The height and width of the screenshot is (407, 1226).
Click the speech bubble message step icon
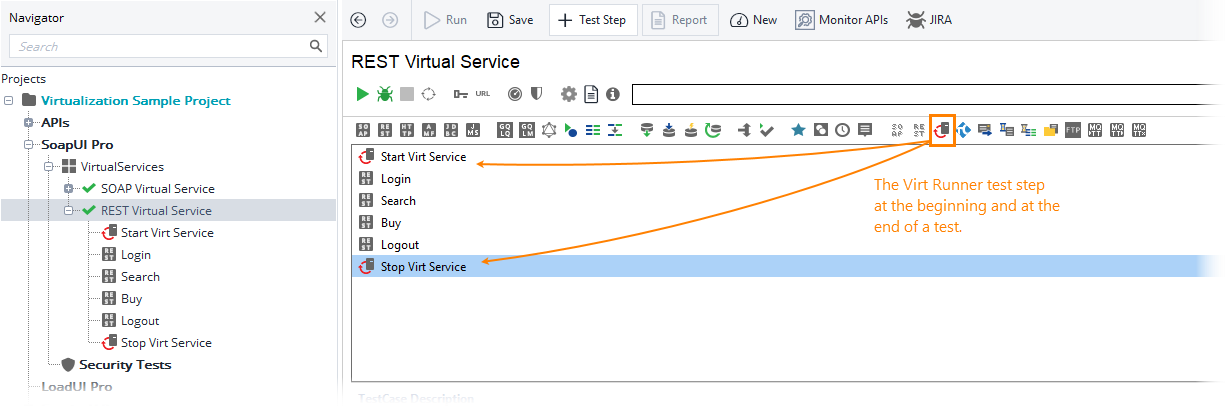point(865,129)
